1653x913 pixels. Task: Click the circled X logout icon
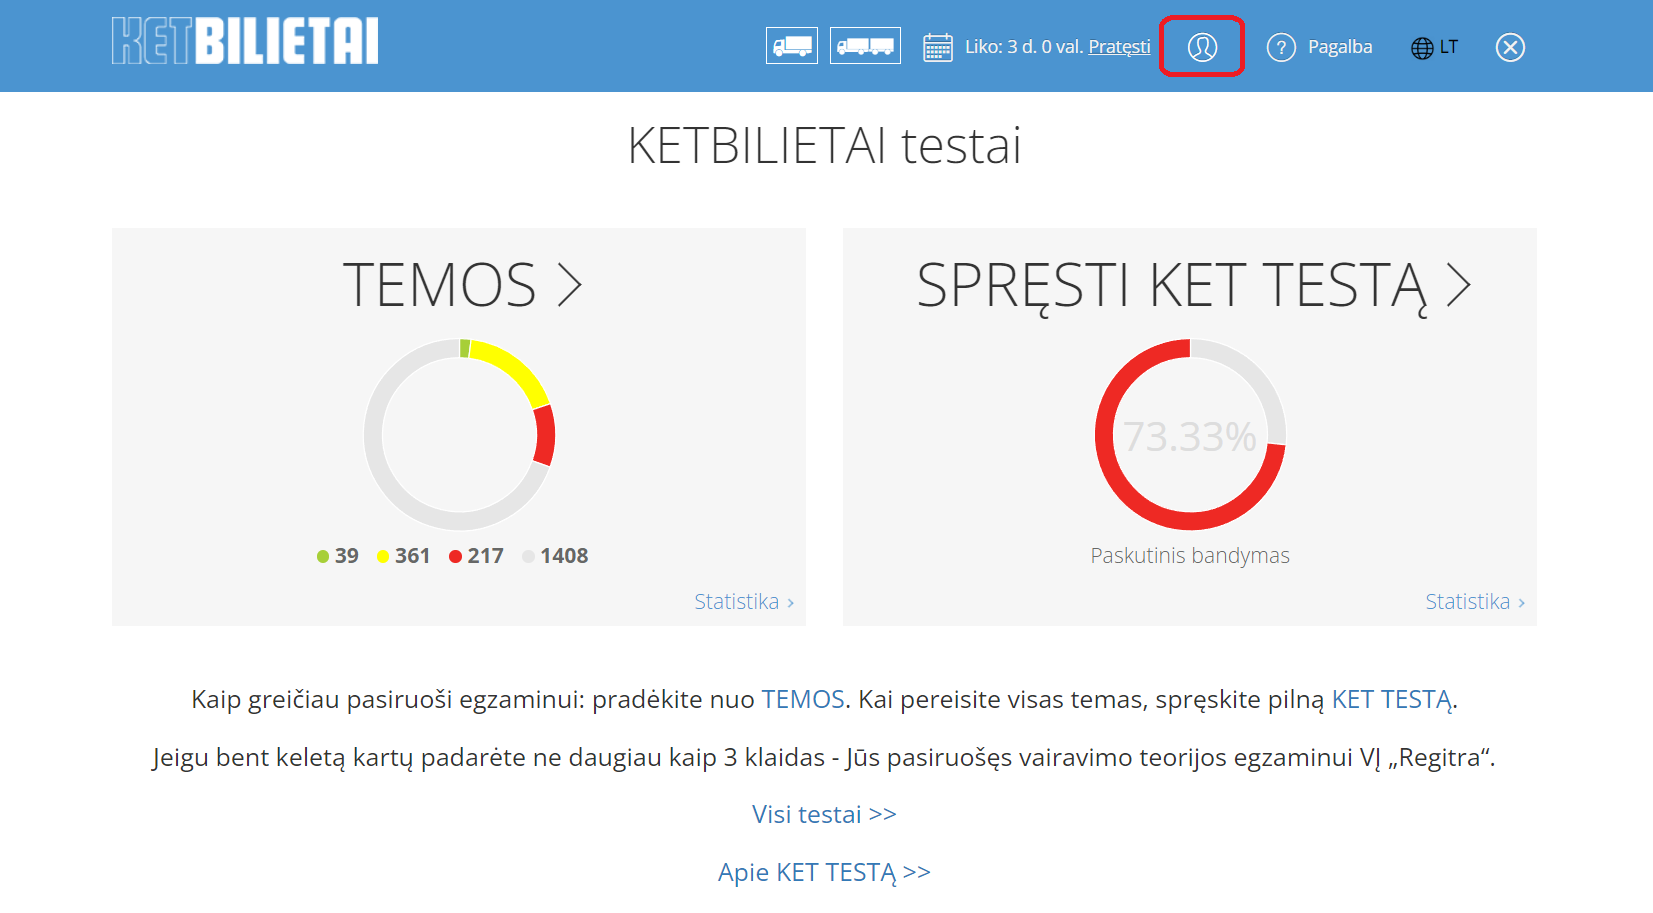(1509, 47)
